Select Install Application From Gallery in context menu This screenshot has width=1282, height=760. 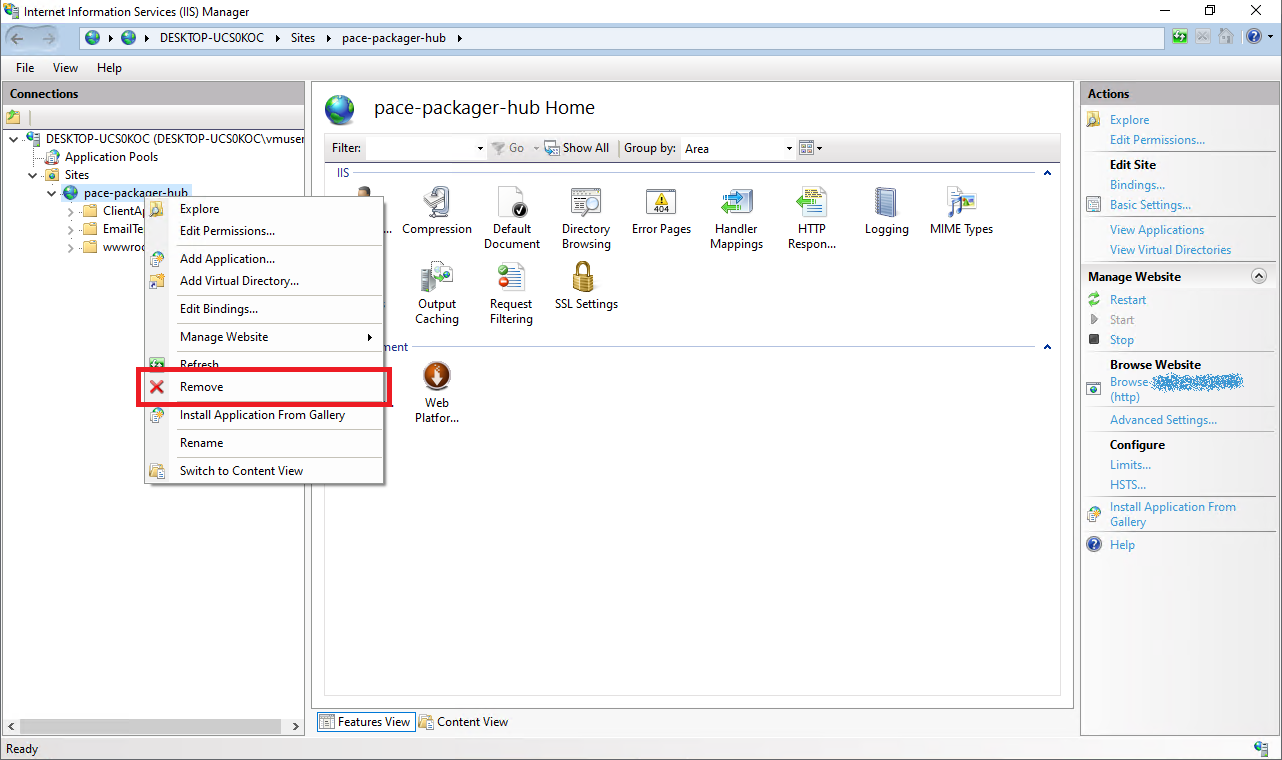tap(265, 415)
